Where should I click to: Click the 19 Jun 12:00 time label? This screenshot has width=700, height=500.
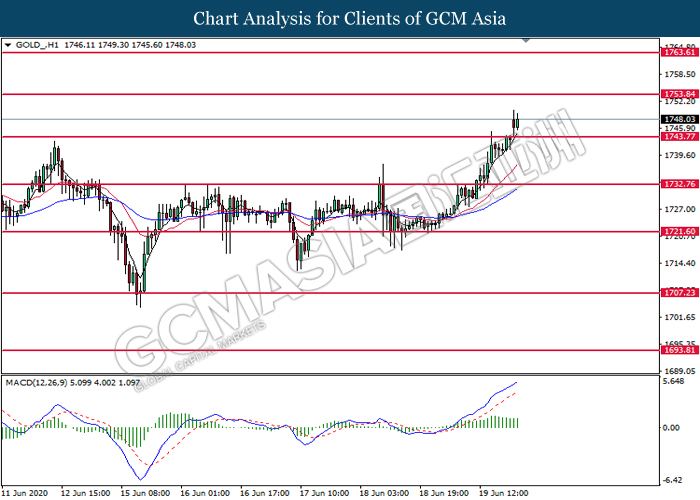504,493
